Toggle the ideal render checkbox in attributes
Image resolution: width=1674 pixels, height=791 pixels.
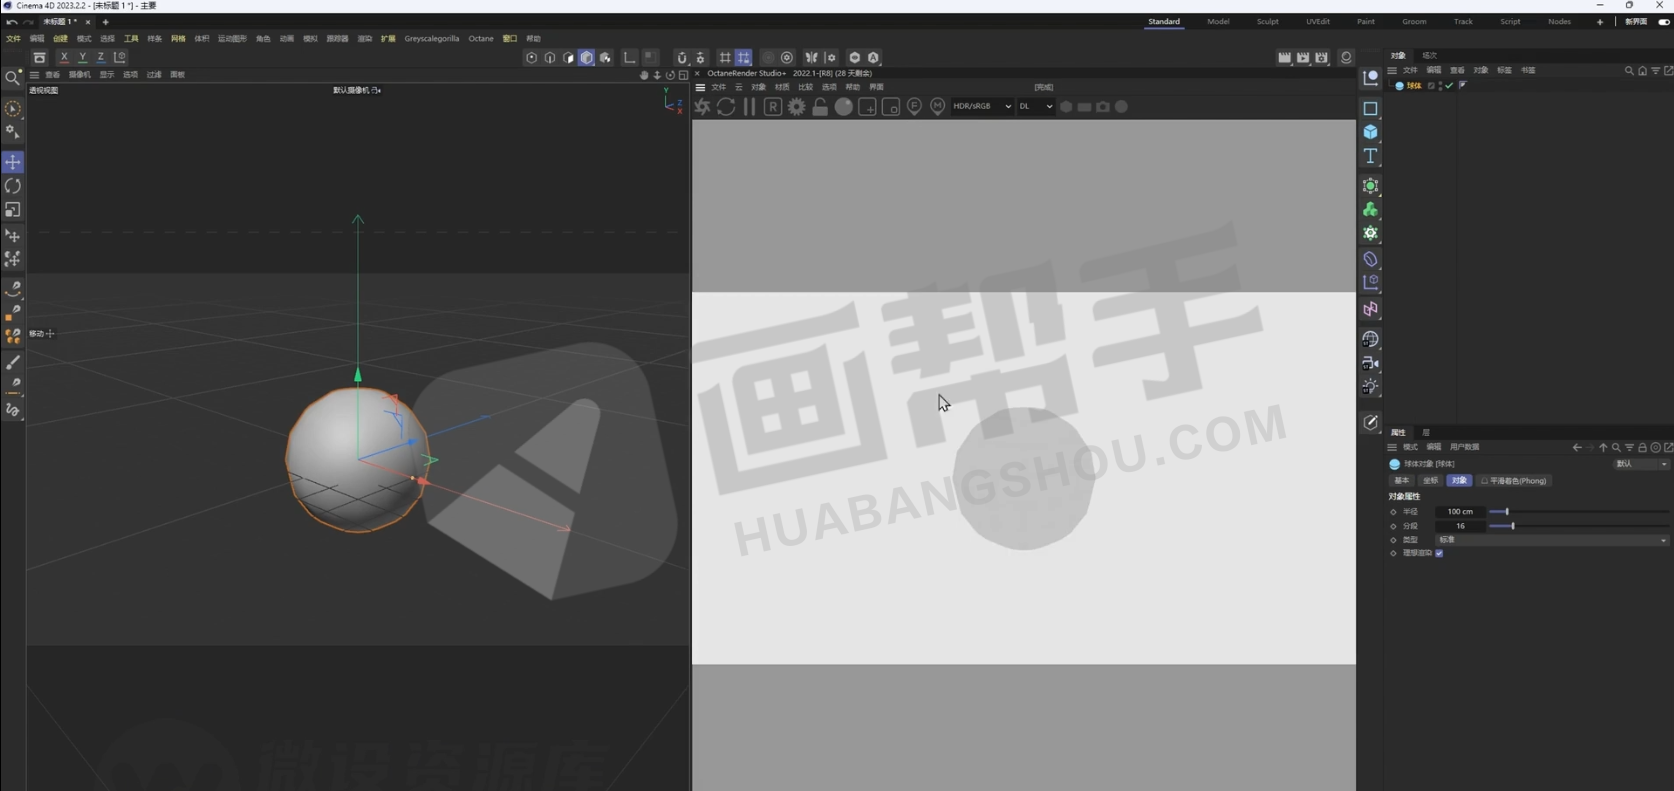click(1439, 553)
